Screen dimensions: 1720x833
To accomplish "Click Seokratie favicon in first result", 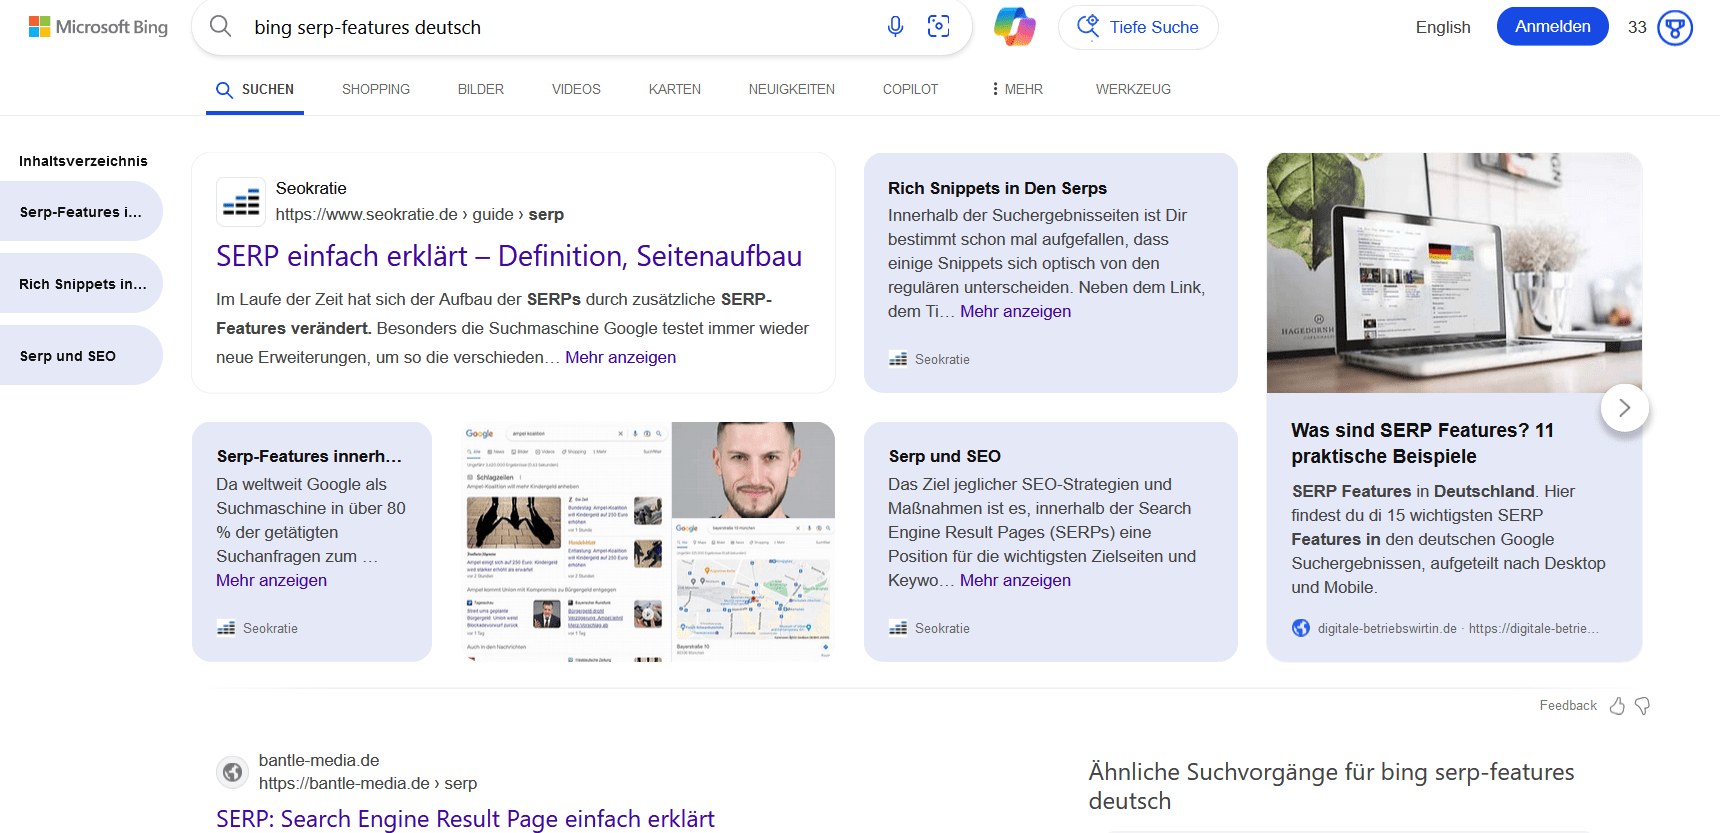I will coord(241,202).
